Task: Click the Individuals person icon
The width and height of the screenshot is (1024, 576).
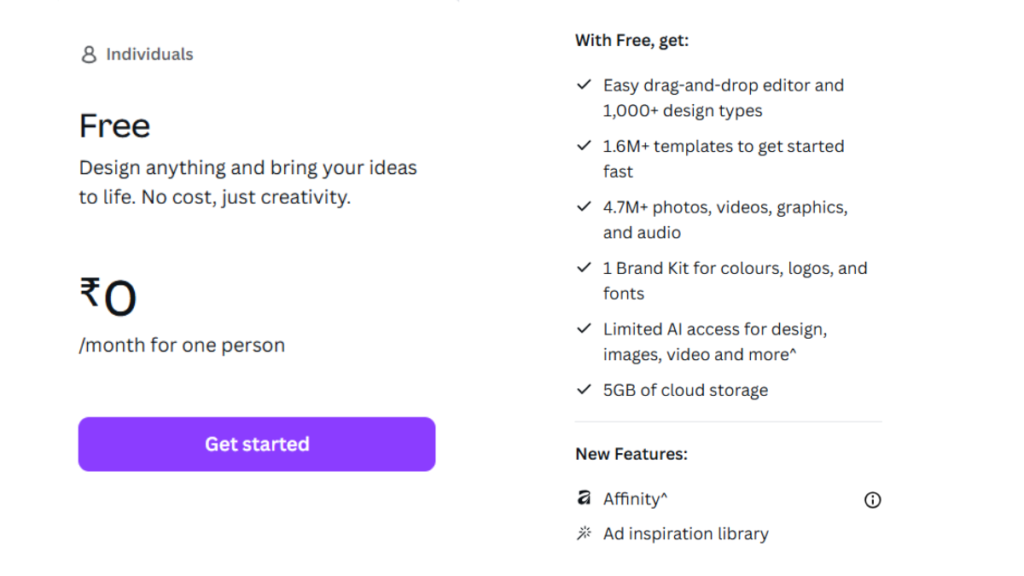Action: (89, 54)
